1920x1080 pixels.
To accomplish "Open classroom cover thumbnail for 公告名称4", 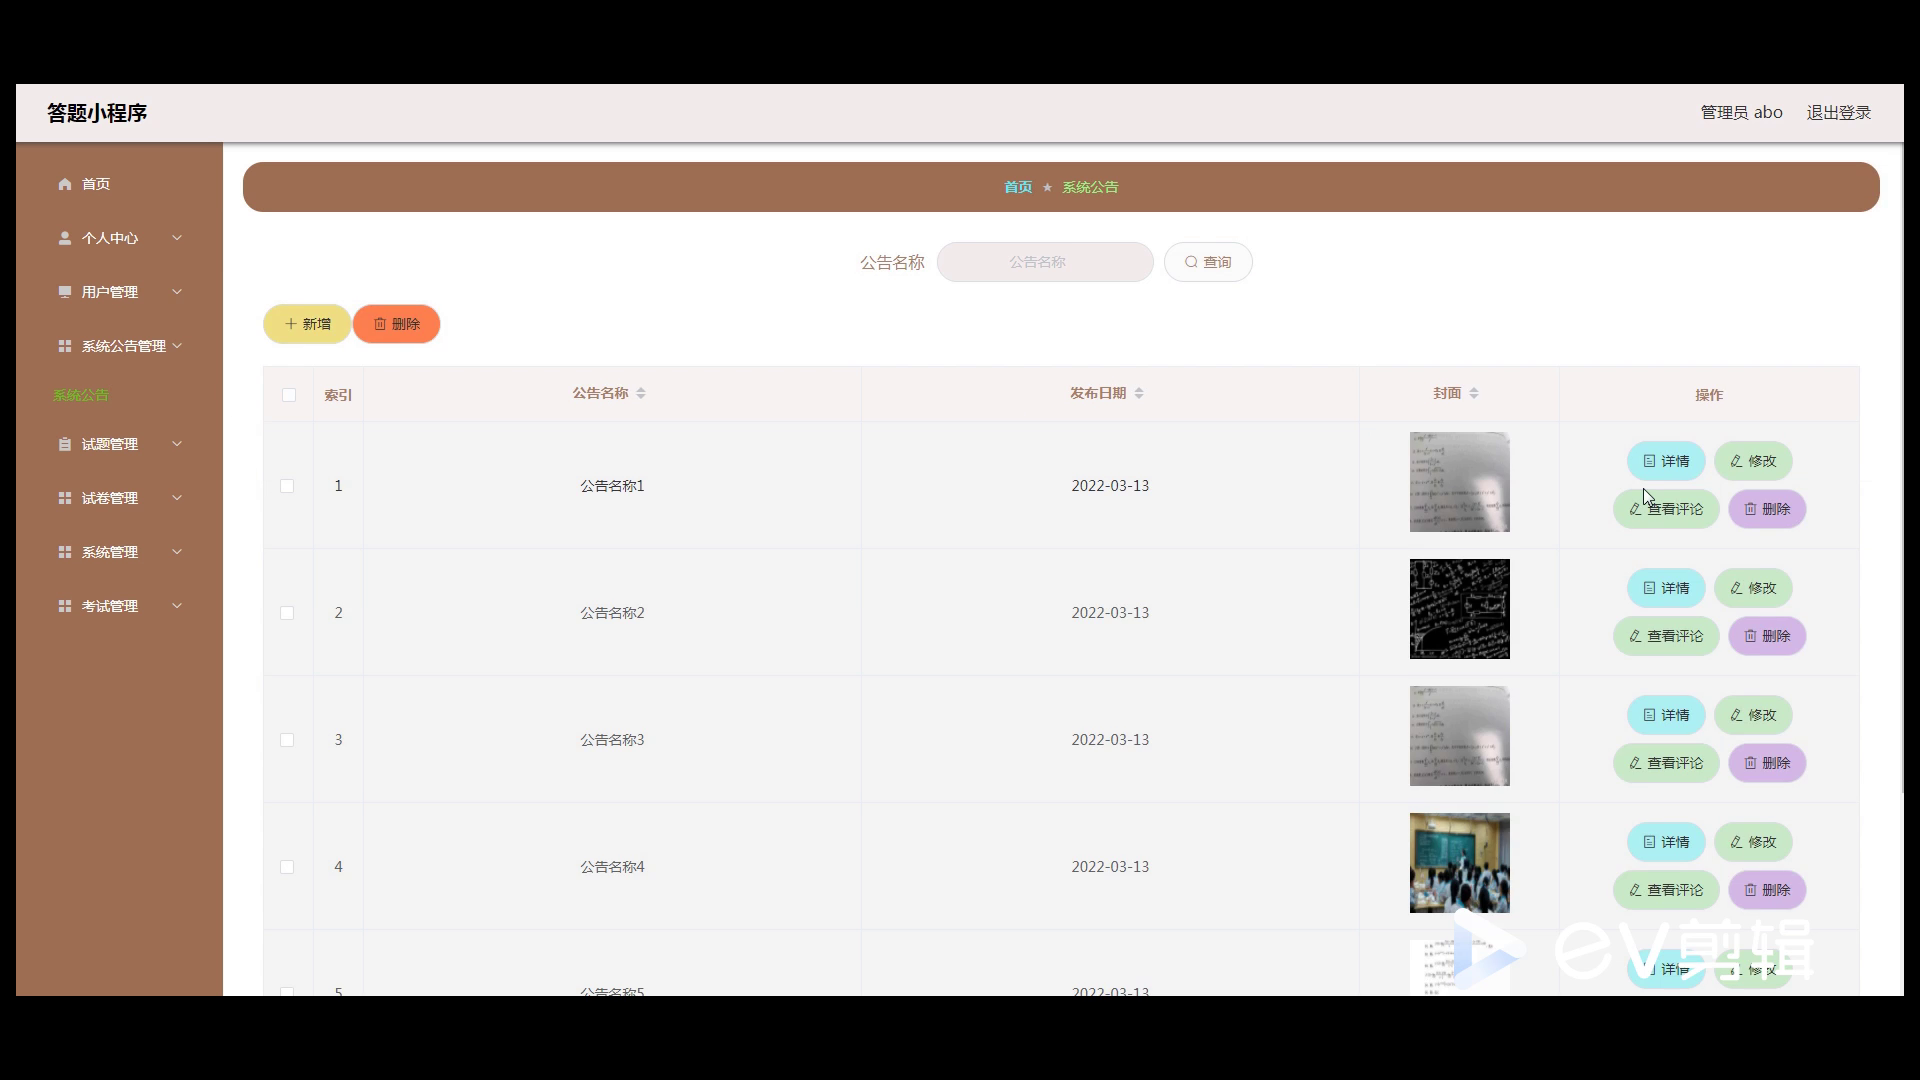I will (1460, 863).
